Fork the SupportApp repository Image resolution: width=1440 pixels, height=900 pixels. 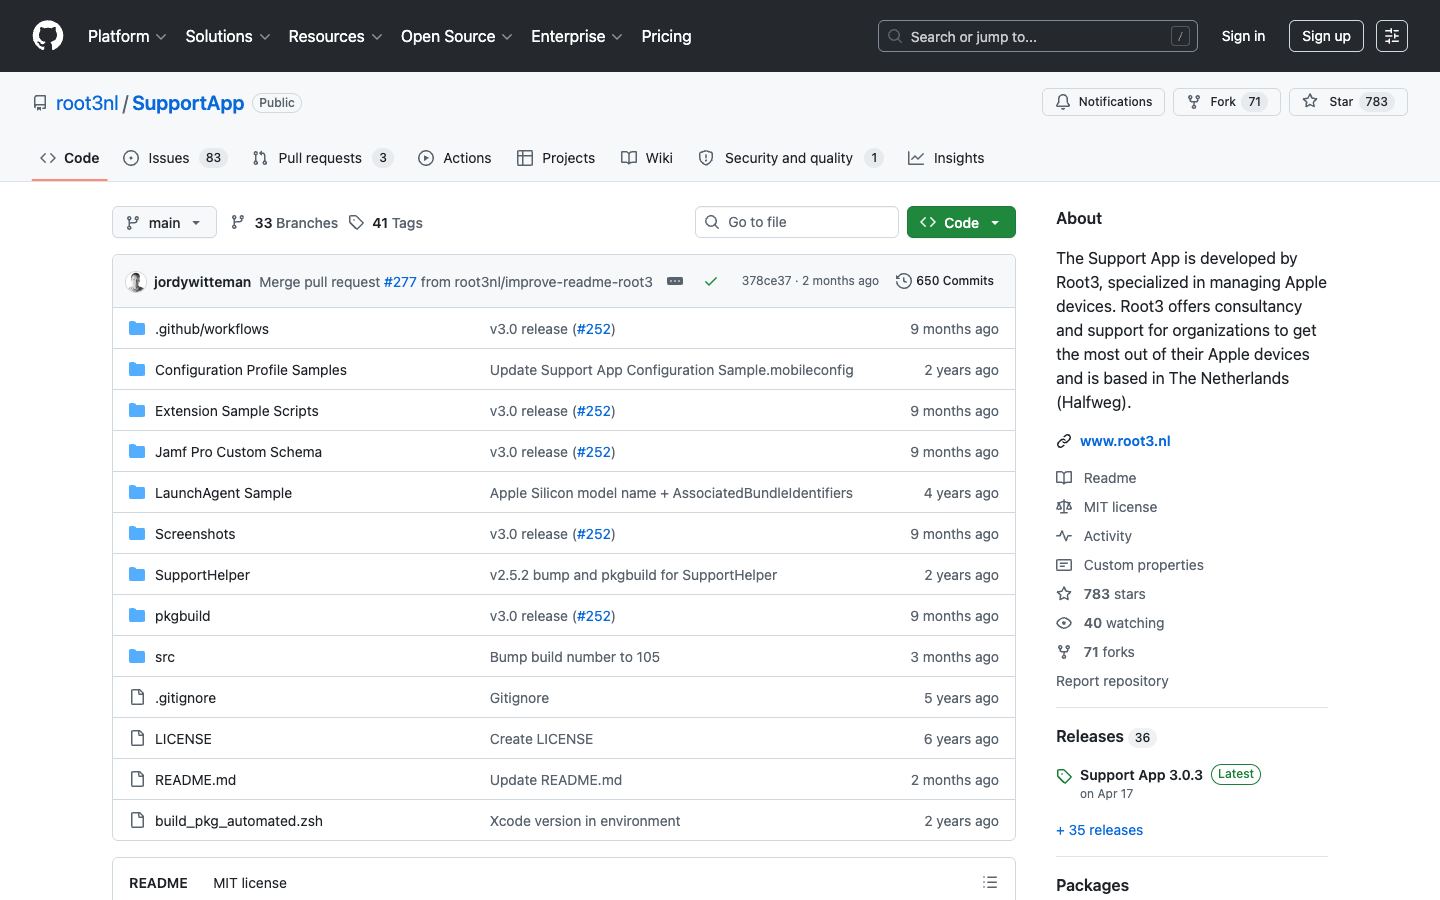pyautogui.click(x=1227, y=102)
